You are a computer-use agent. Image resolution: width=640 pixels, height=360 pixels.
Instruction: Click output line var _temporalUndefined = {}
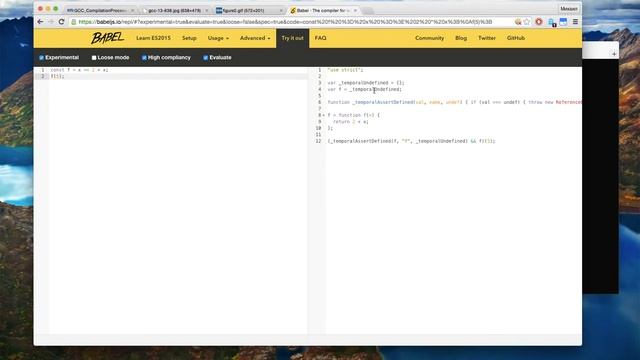click(366, 83)
